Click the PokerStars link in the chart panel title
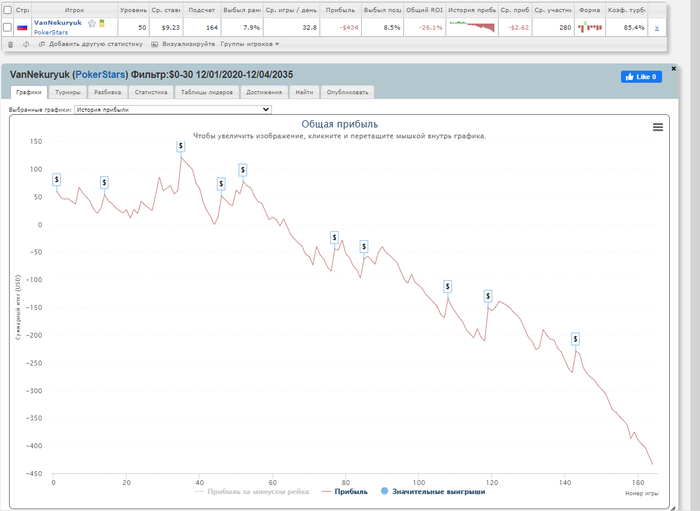The image size is (700, 511). pos(100,75)
